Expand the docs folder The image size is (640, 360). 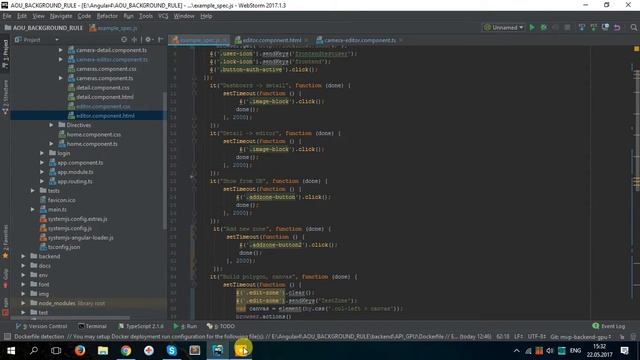click(x=23, y=266)
